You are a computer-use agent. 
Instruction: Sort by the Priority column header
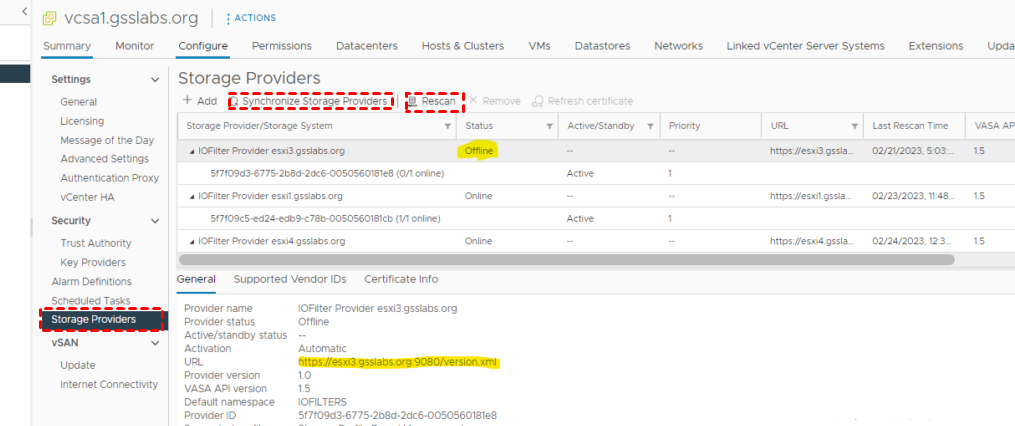coord(685,126)
